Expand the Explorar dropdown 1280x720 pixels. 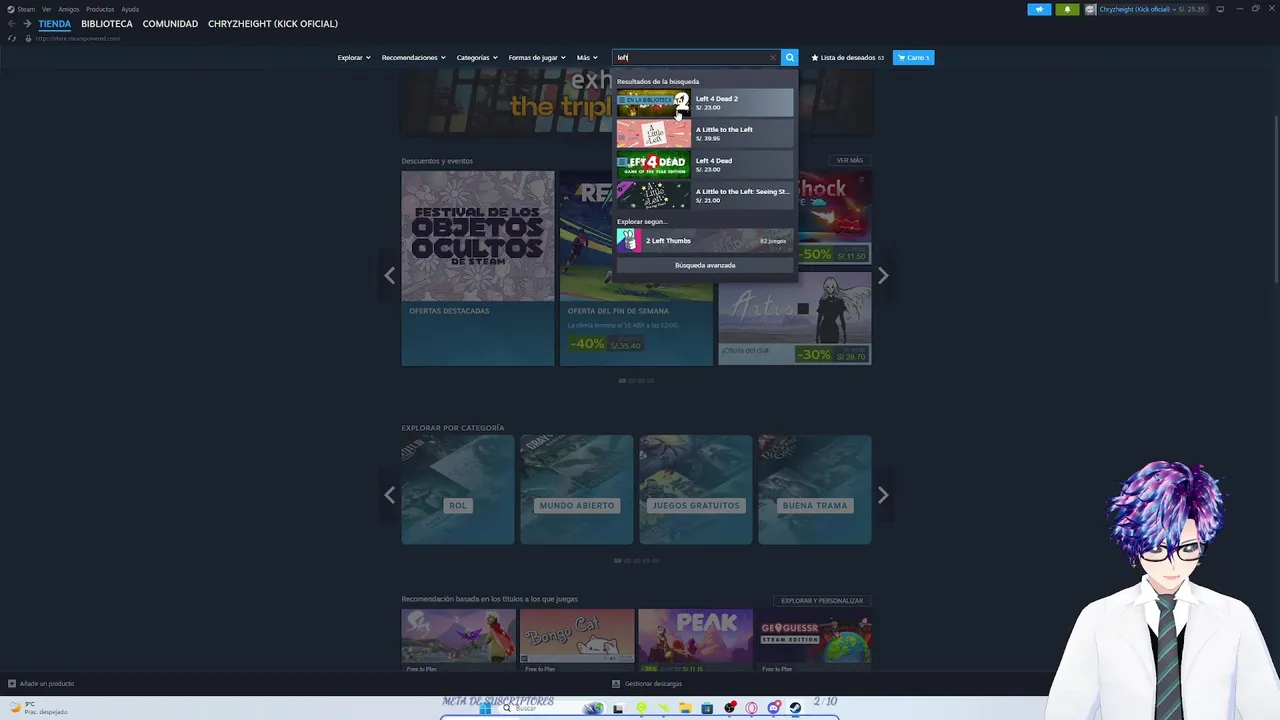pyautogui.click(x=354, y=57)
